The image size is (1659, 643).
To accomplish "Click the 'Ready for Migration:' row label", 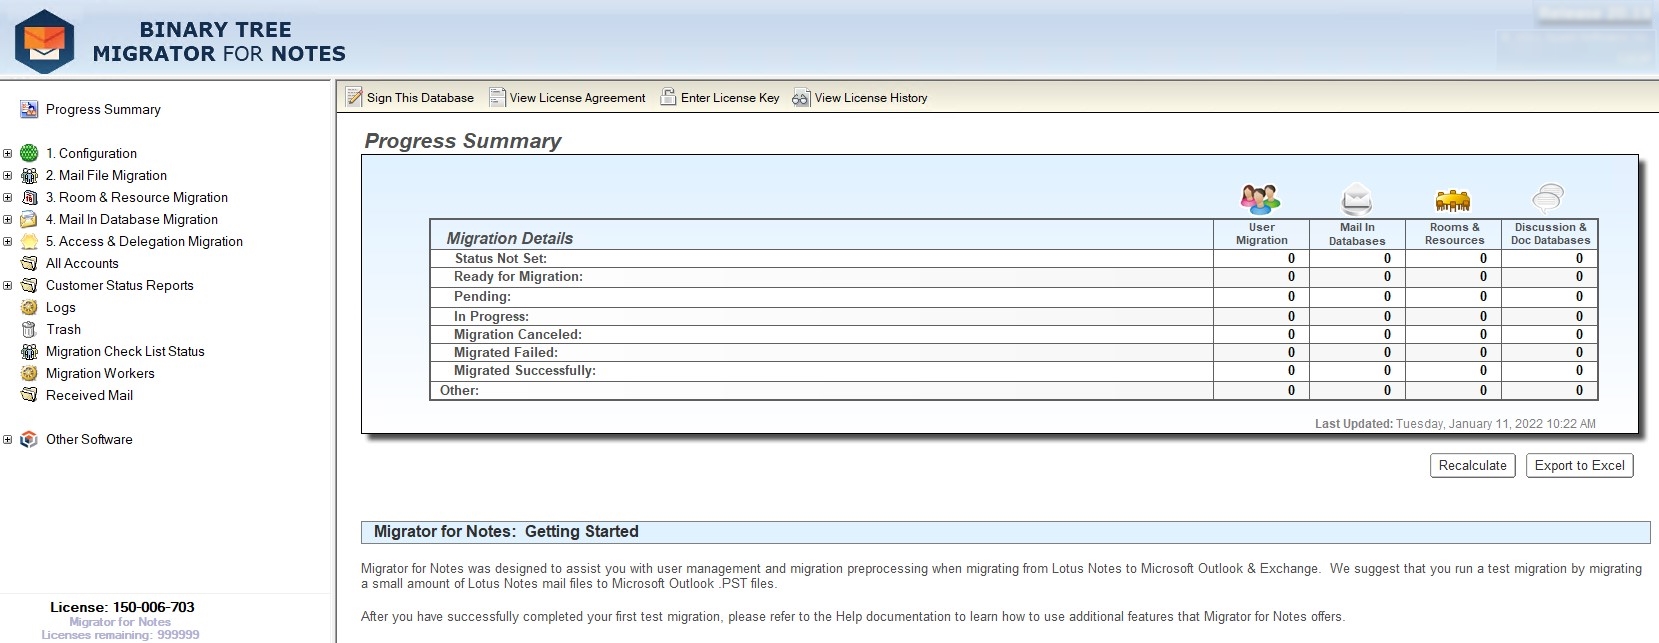I will click(518, 276).
